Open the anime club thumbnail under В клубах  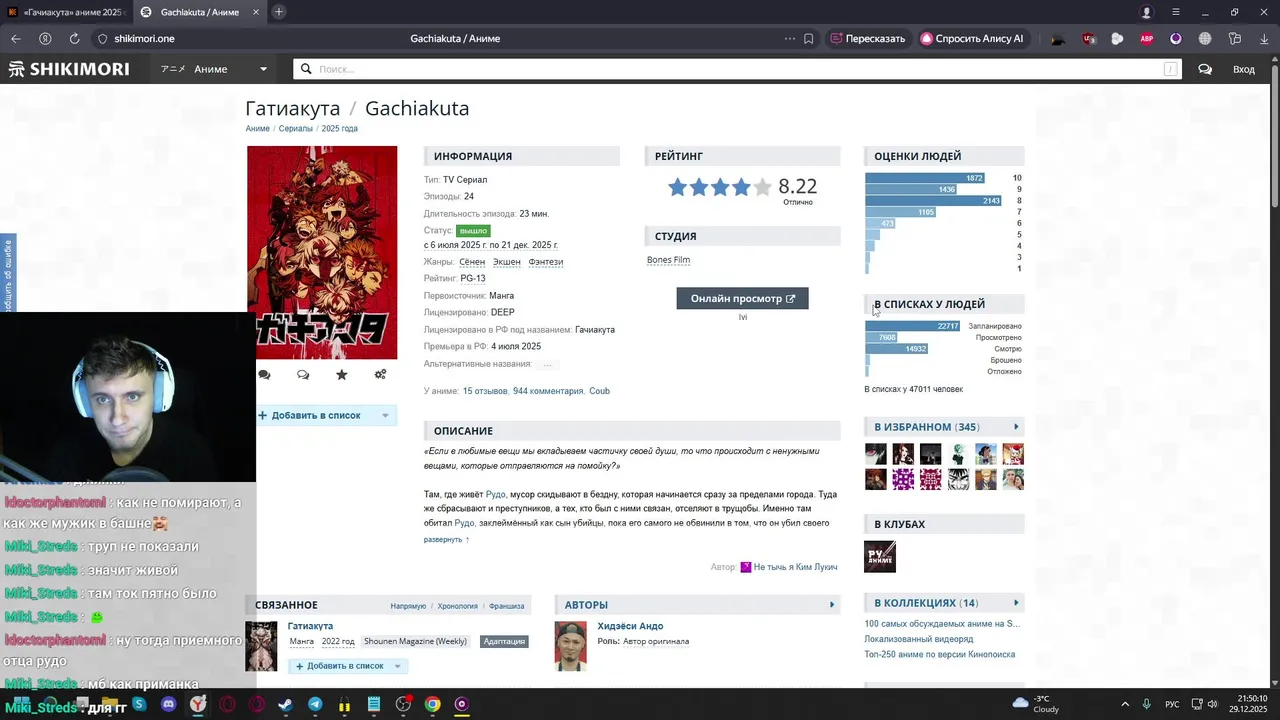click(x=880, y=557)
